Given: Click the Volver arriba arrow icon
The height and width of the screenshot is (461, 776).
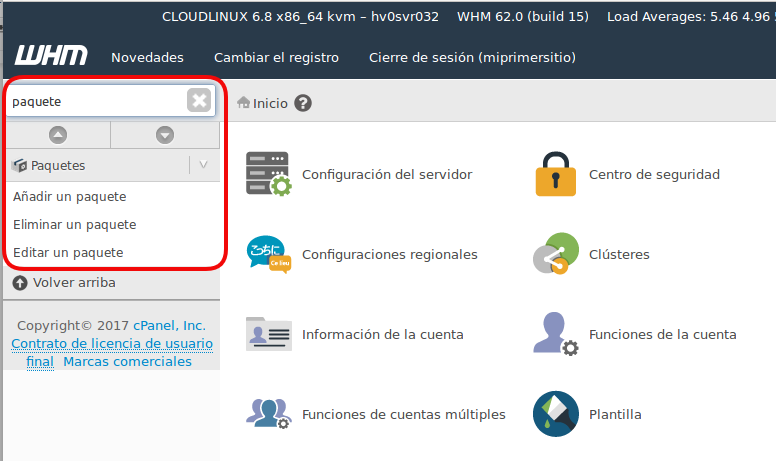Looking at the screenshot, I should tap(20, 283).
